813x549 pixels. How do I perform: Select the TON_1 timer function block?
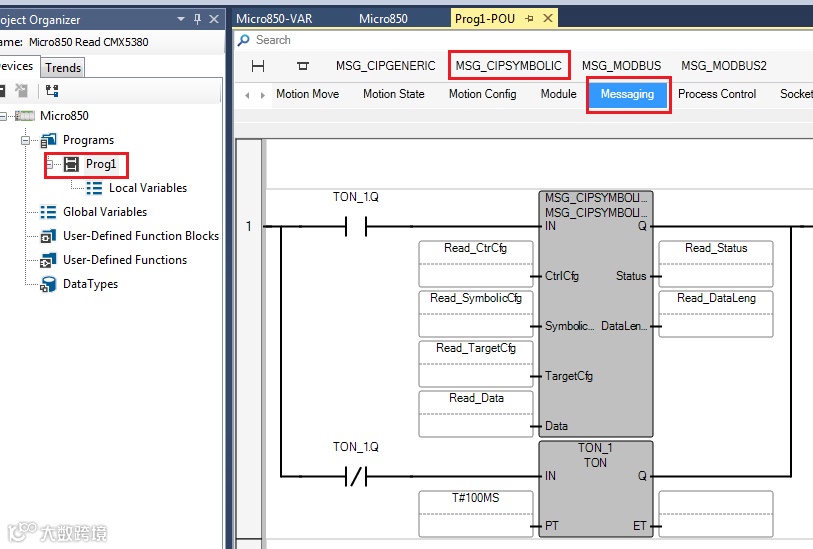point(596,489)
